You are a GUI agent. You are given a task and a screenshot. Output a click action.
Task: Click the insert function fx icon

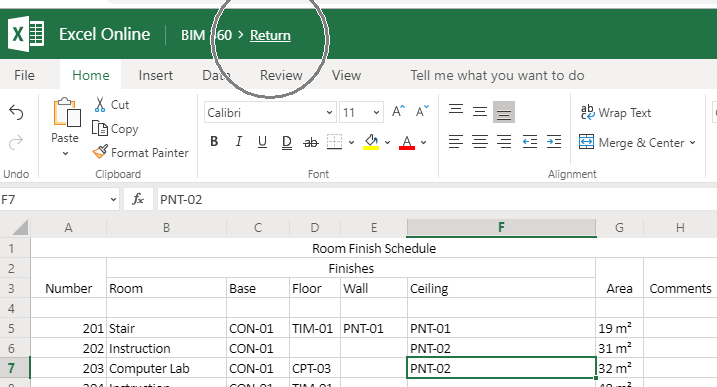[x=138, y=199]
